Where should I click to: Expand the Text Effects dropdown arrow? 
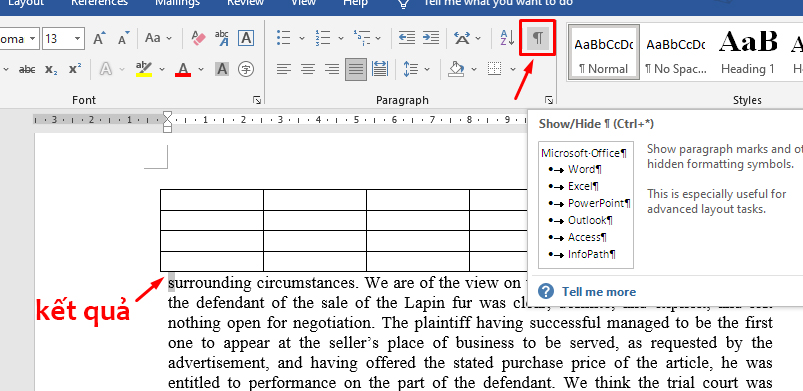click(123, 69)
